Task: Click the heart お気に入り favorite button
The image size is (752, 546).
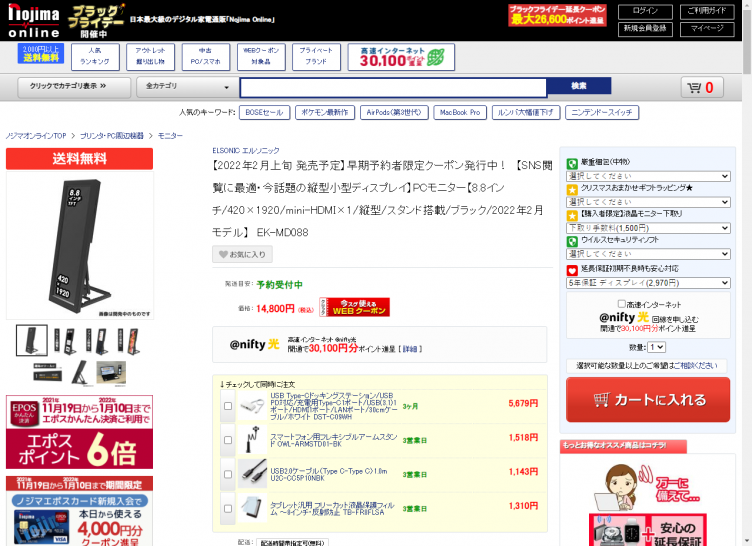Action: [x=242, y=254]
